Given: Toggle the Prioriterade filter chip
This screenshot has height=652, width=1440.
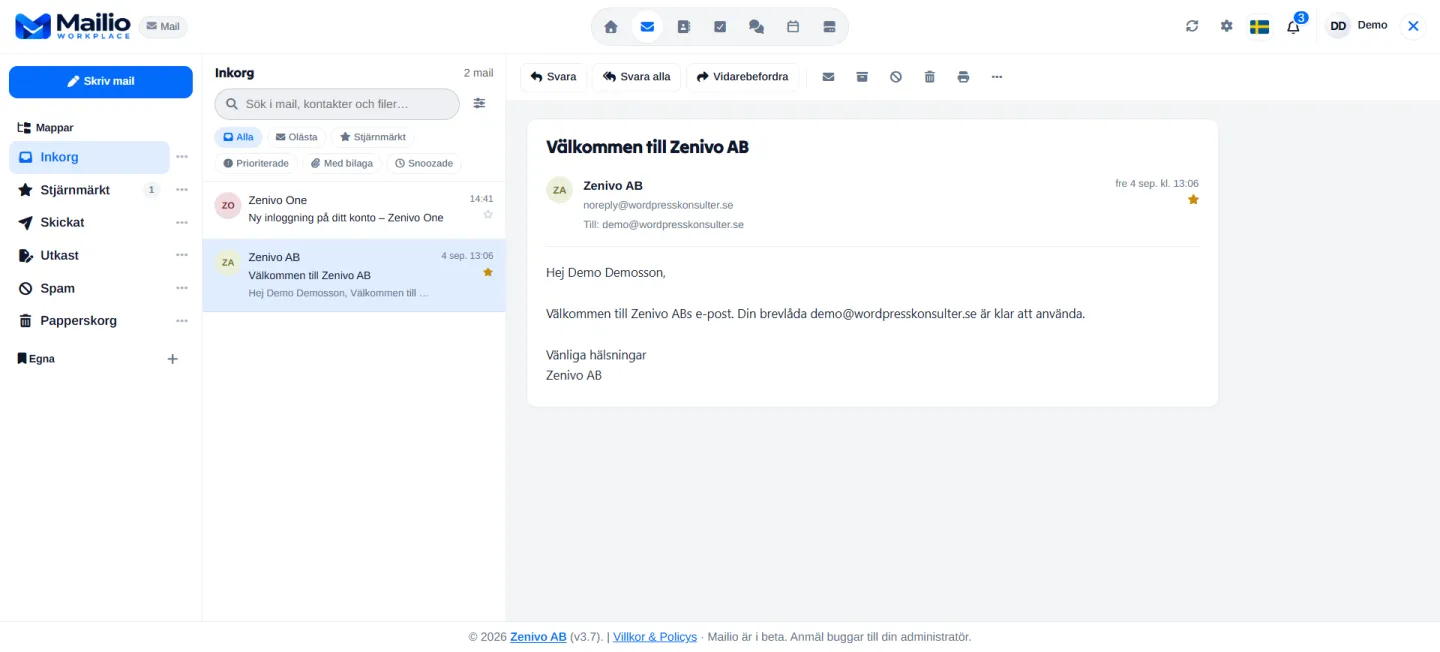Looking at the screenshot, I should [256, 163].
